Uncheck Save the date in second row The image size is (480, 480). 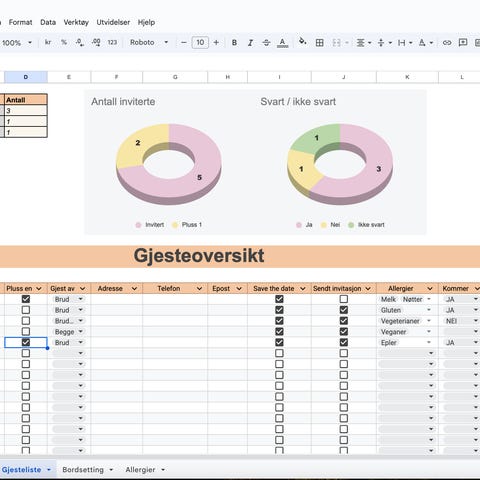(x=279, y=310)
